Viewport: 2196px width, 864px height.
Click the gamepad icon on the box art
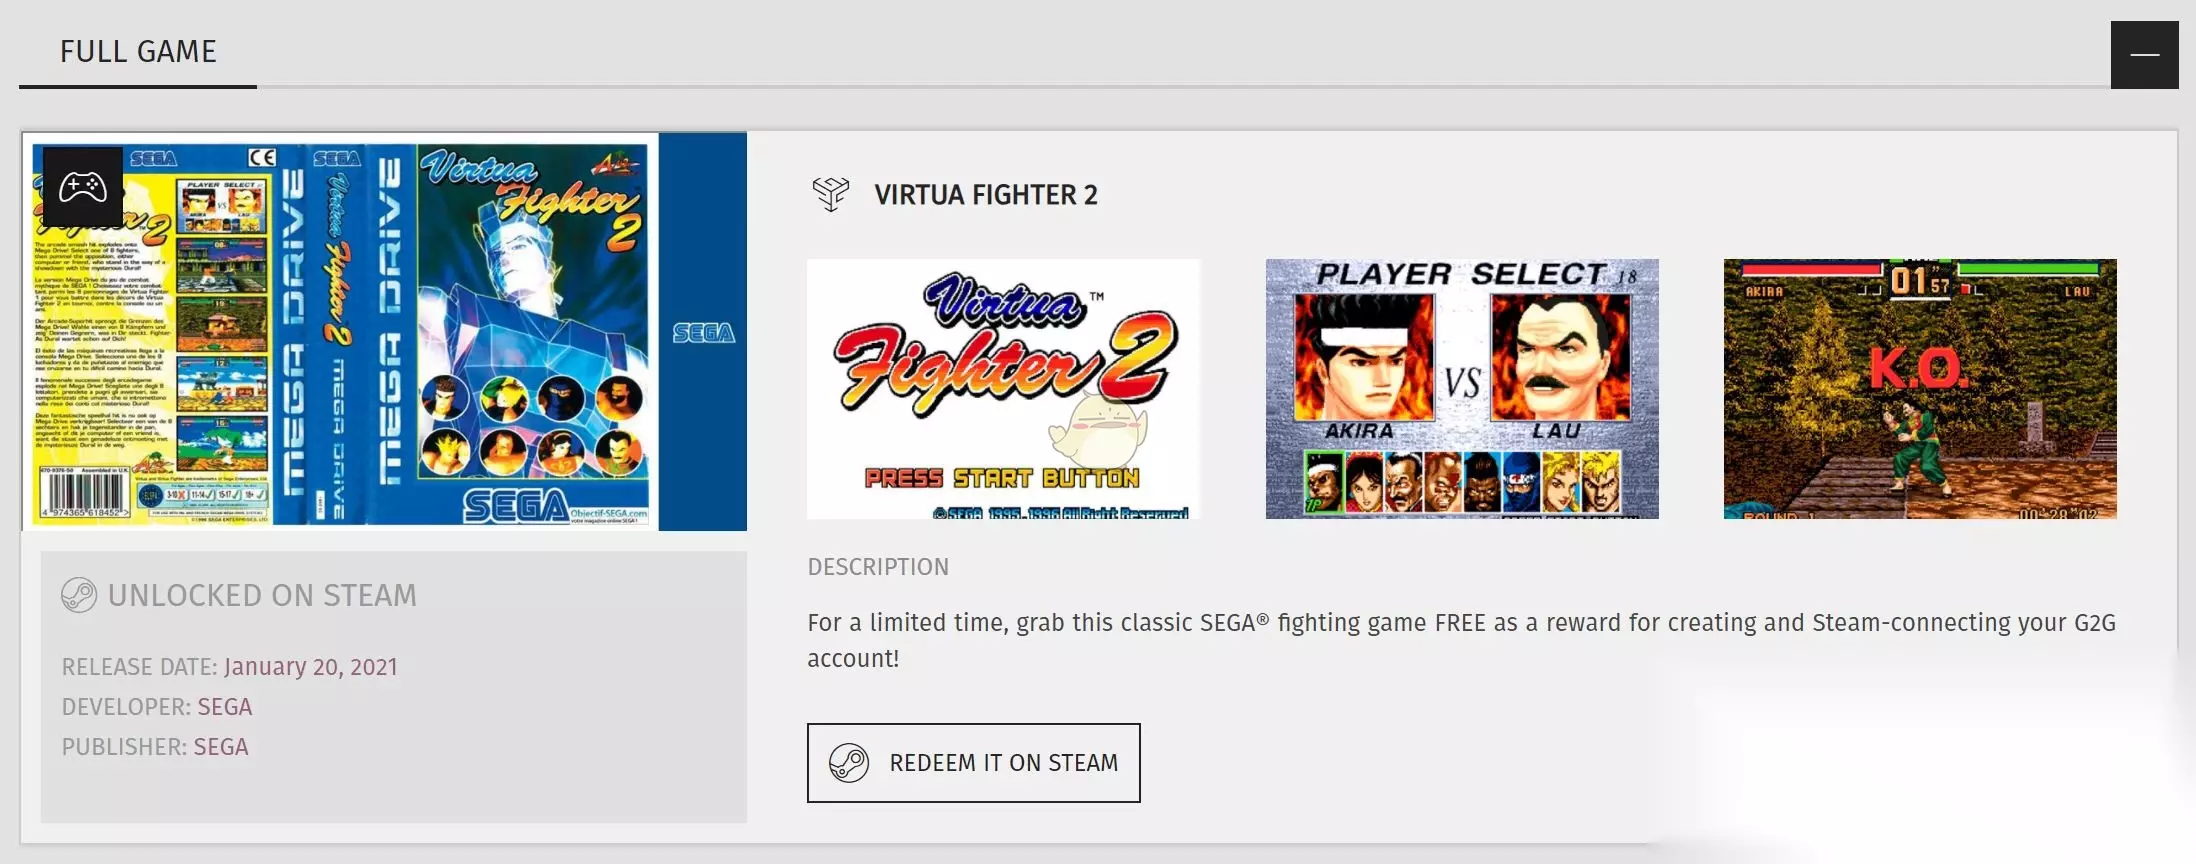click(x=83, y=187)
